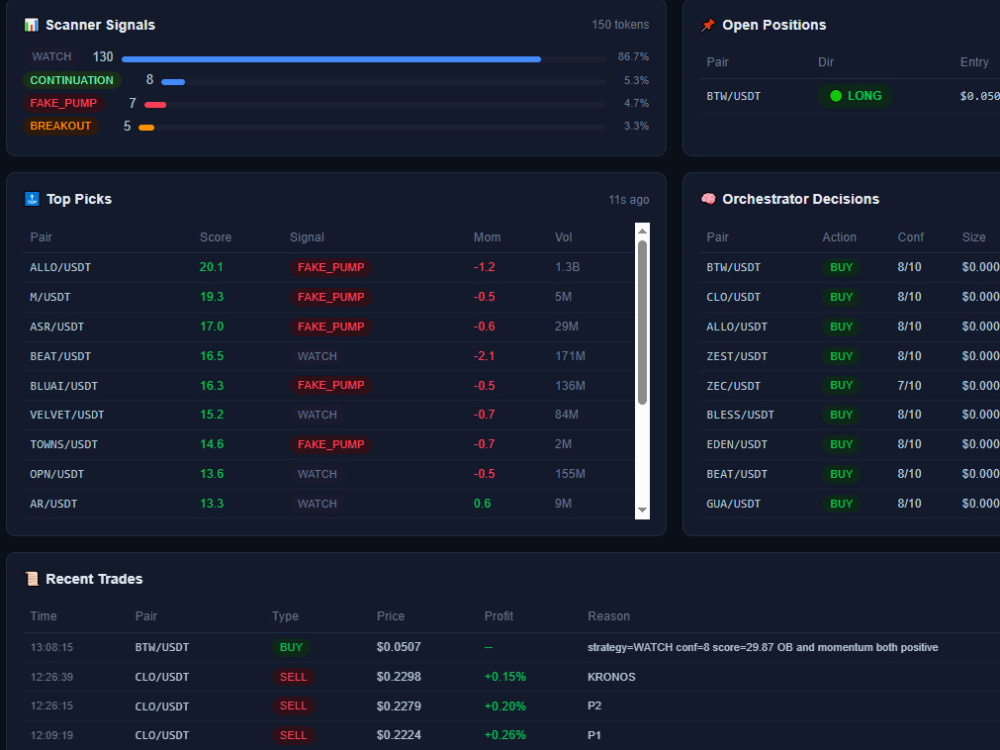
Task: Select OPN/USDT pair in Top Picks
Action: coord(57,474)
